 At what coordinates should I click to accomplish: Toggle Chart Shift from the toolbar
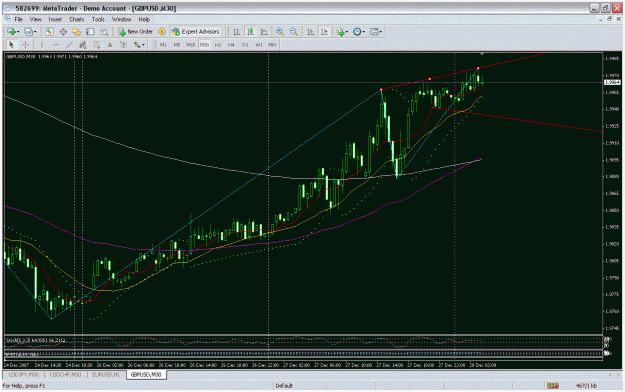click(324, 32)
